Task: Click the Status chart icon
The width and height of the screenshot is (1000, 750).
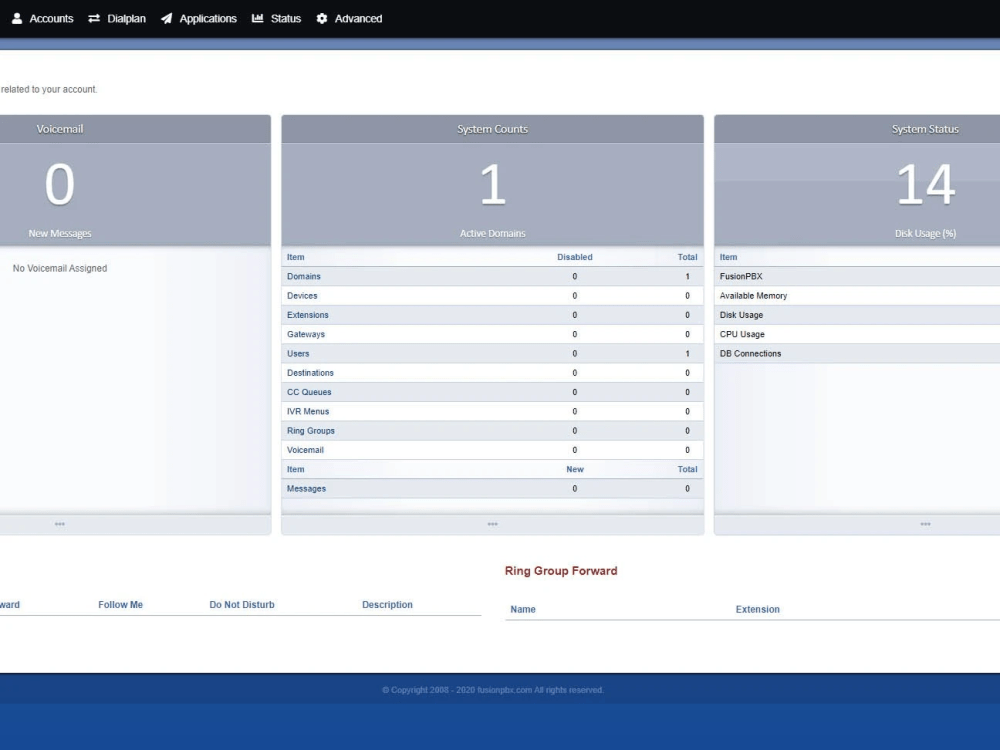Action: pyautogui.click(x=258, y=18)
